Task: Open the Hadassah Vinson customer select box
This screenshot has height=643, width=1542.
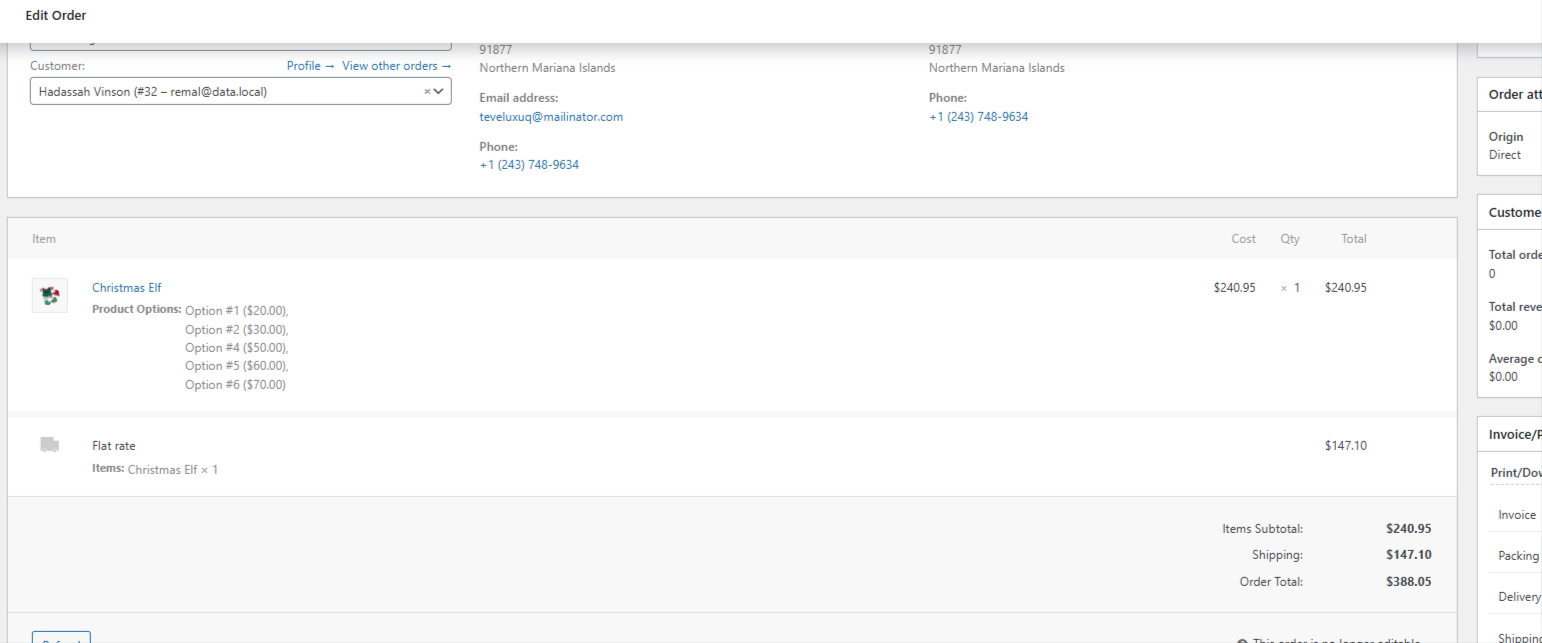Action: 240,91
